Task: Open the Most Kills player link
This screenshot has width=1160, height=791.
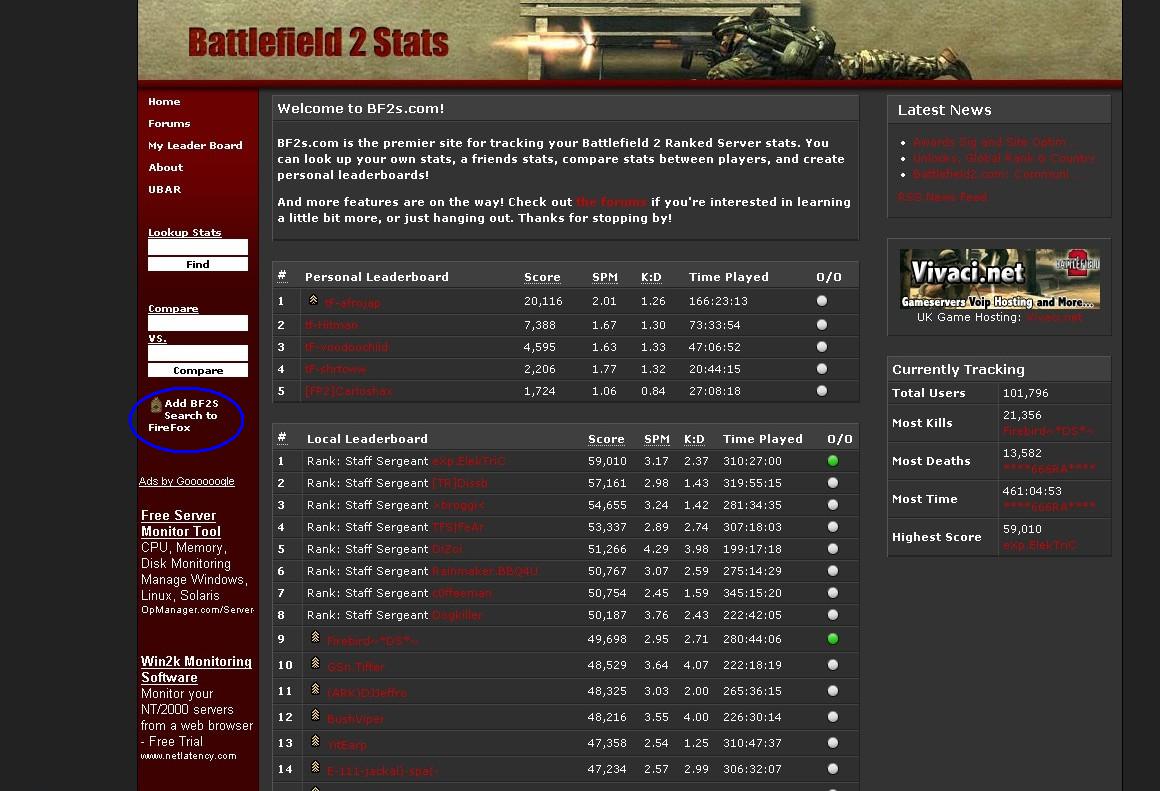Action: [1048, 431]
